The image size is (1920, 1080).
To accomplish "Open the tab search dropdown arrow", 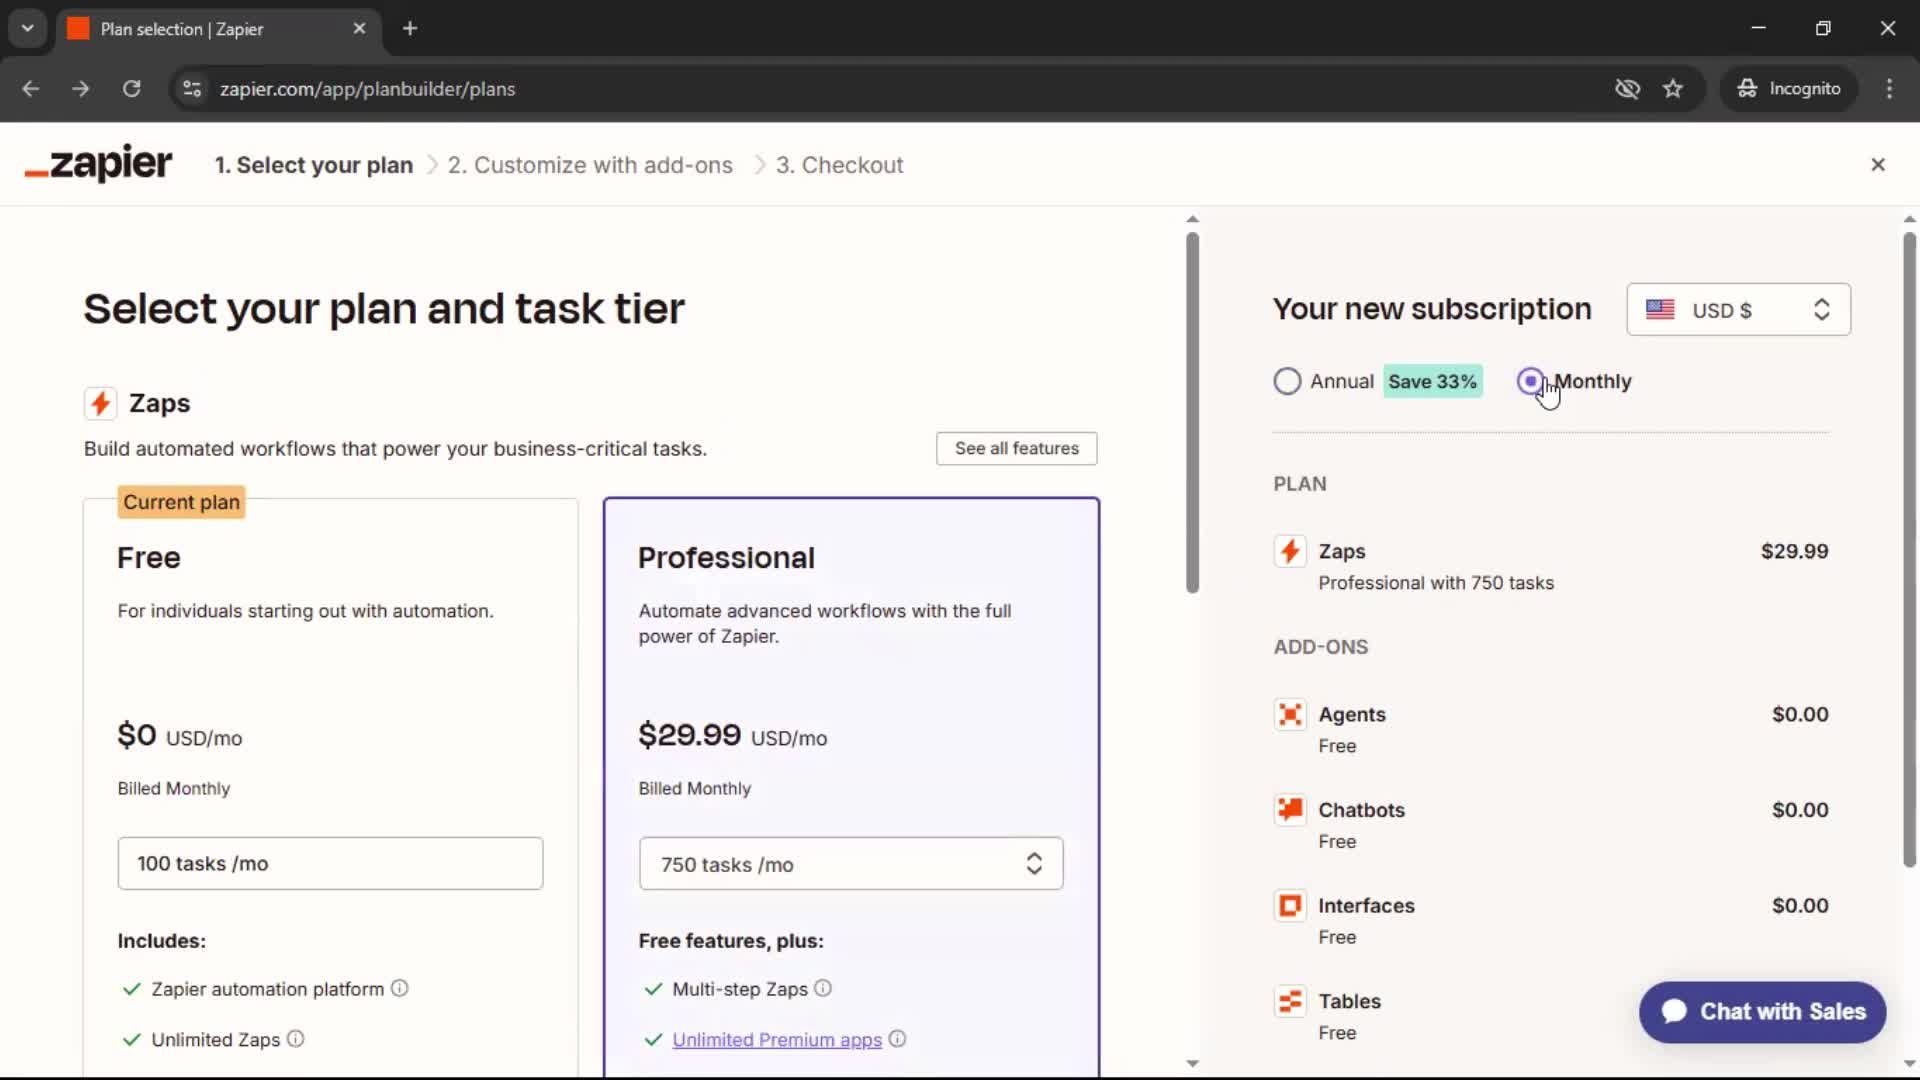I will pos(28,28).
